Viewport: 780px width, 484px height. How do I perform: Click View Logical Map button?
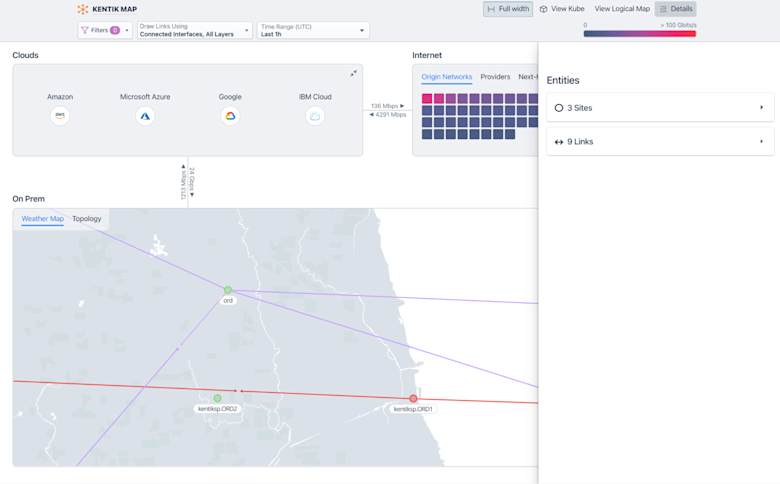622,9
